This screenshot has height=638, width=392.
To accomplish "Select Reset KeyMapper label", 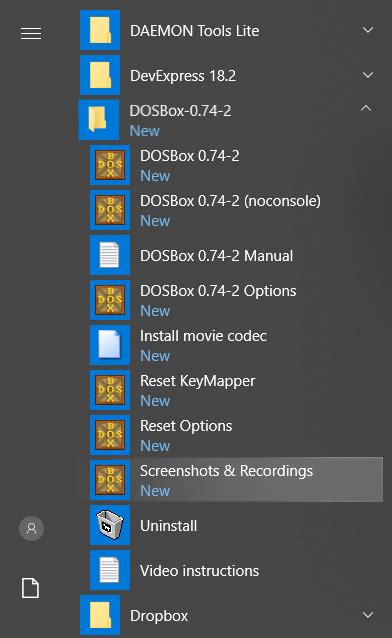I will pyautogui.click(x=198, y=381).
